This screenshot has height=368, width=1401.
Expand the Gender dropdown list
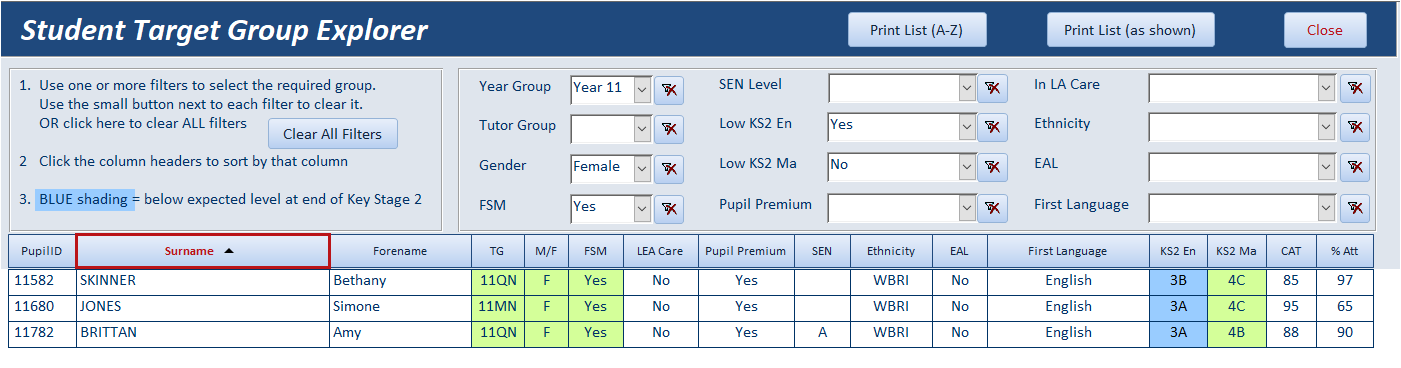[642, 168]
